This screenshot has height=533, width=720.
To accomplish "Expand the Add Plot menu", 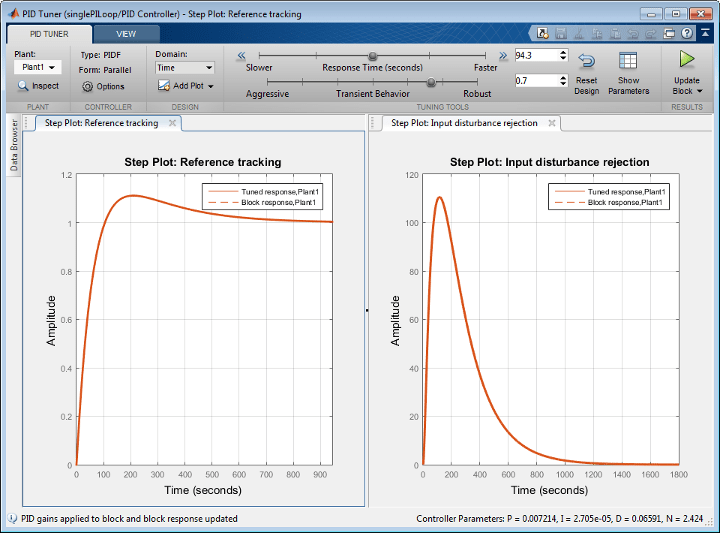I will pos(187,86).
